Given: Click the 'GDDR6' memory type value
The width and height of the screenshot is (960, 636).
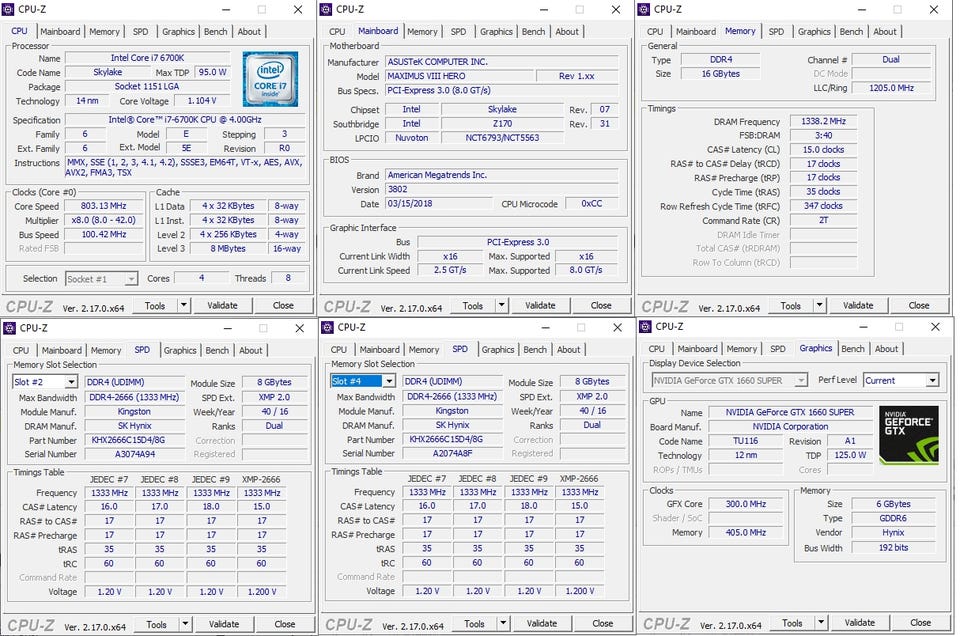Looking at the screenshot, I should point(893,518).
